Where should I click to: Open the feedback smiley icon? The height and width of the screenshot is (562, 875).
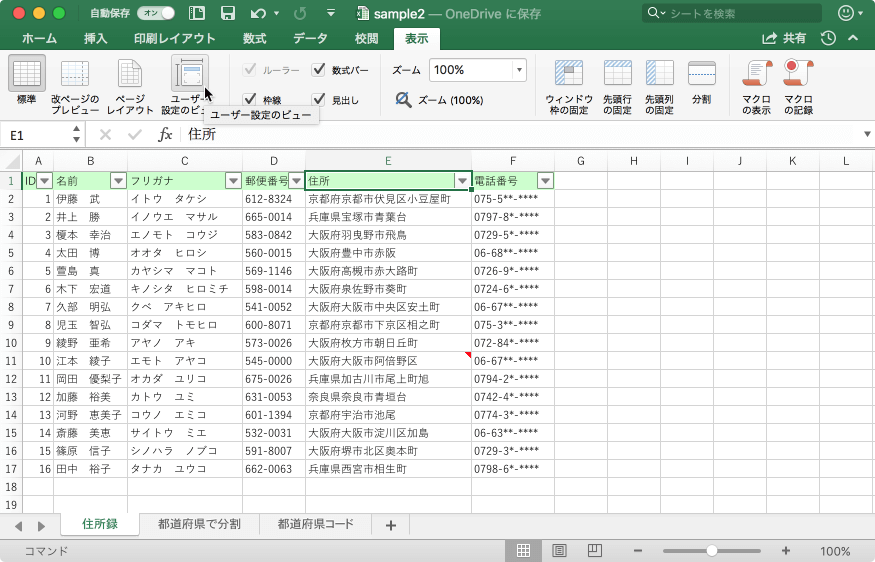pyautogui.click(x=845, y=13)
